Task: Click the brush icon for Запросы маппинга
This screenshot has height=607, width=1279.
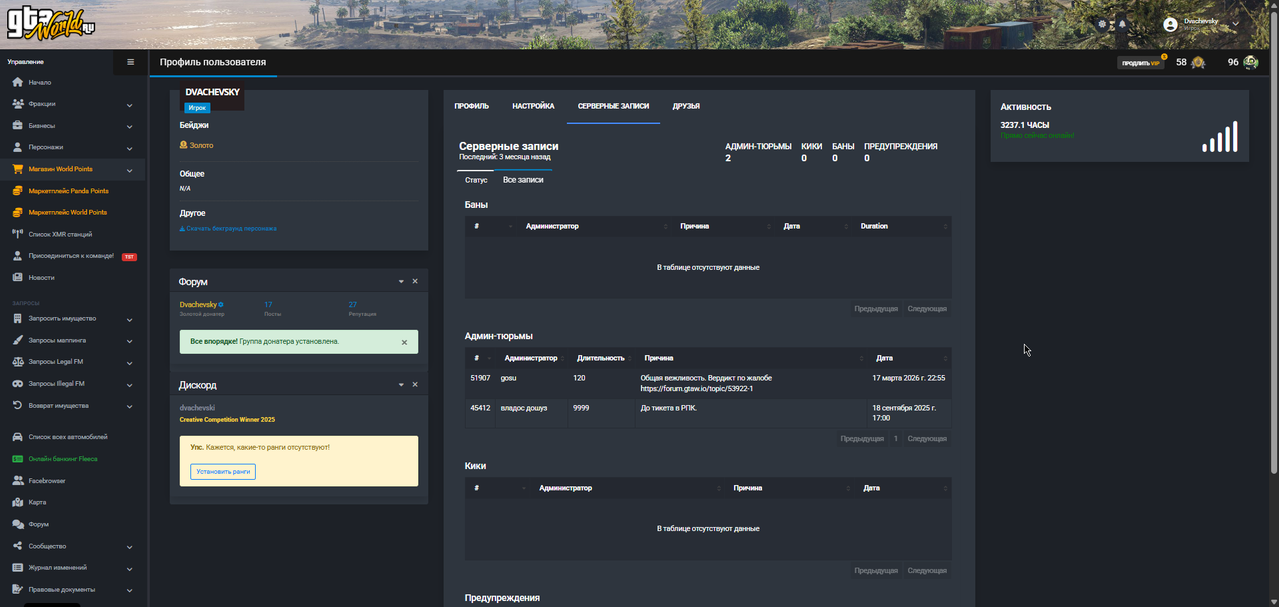Action: click(18, 340)
